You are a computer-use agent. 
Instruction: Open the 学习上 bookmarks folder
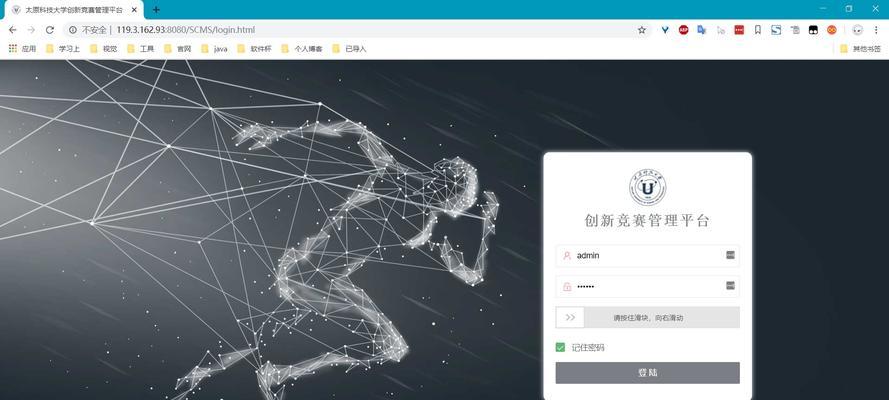(x=63, y=49)
